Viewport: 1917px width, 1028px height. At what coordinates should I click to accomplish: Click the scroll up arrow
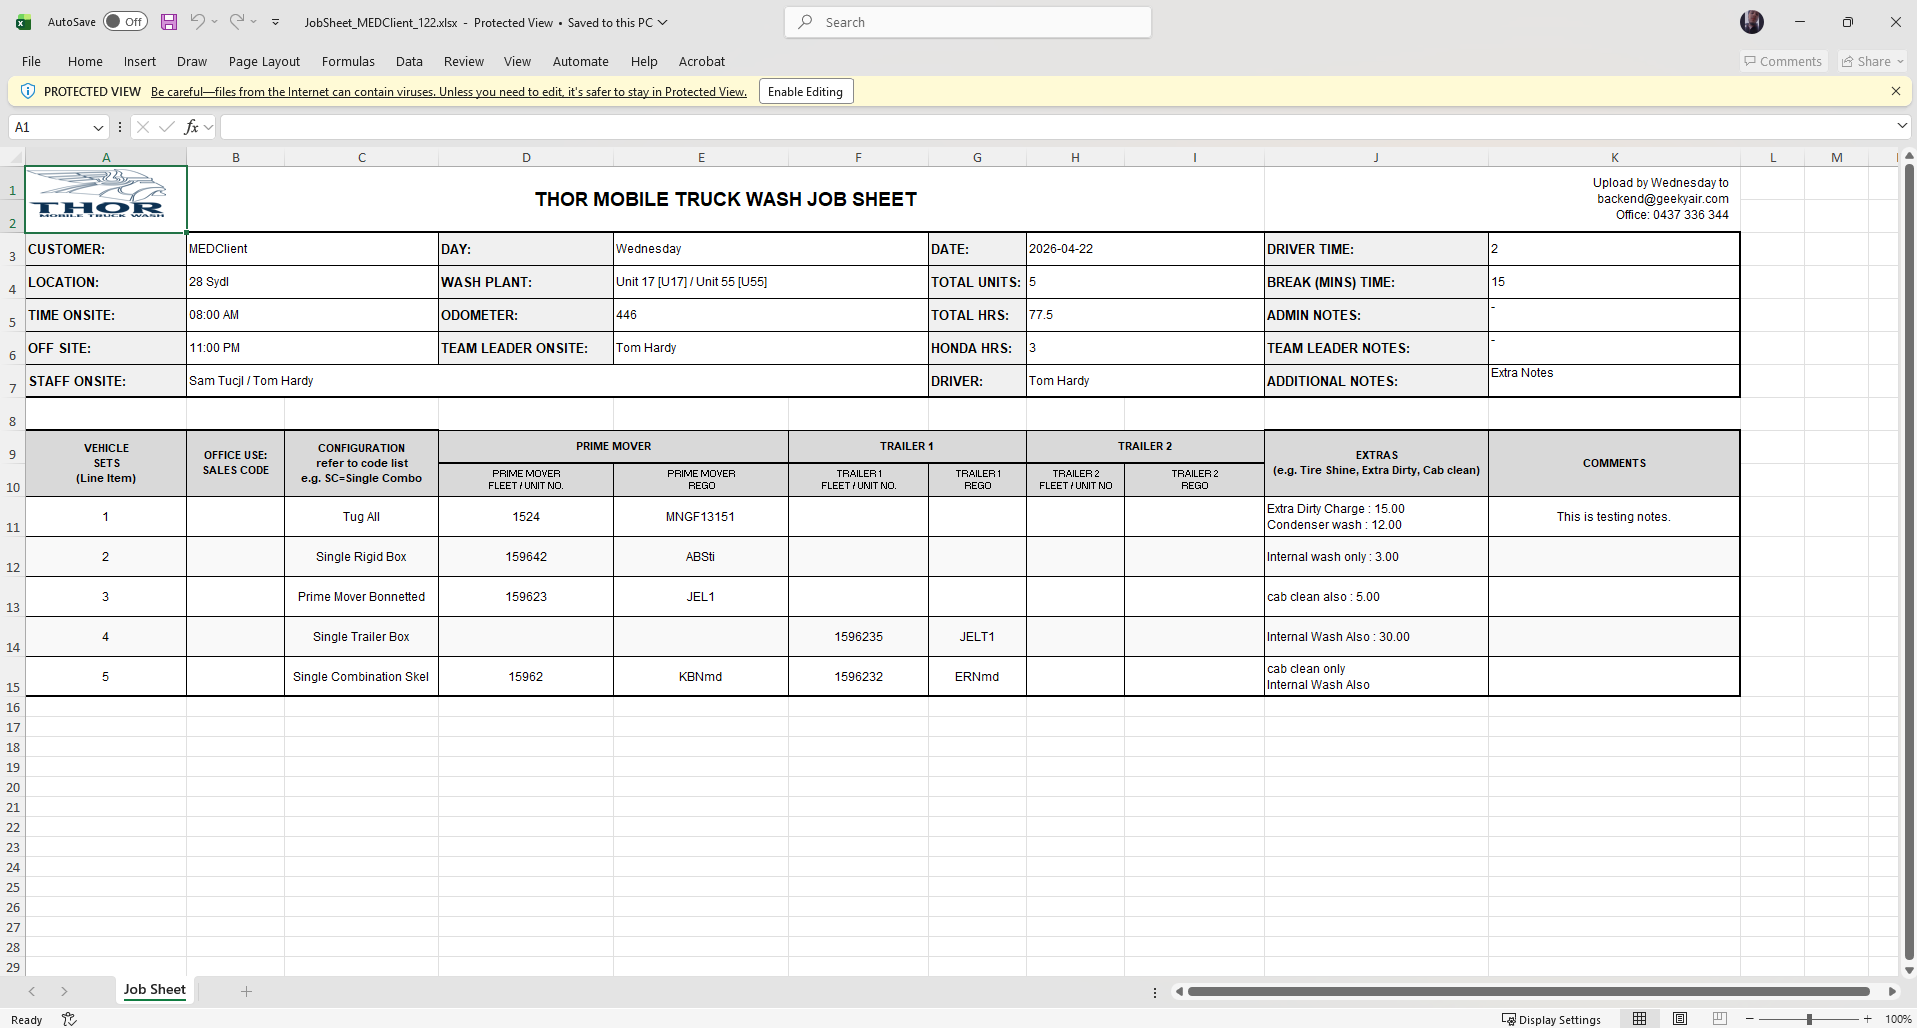1909,156
